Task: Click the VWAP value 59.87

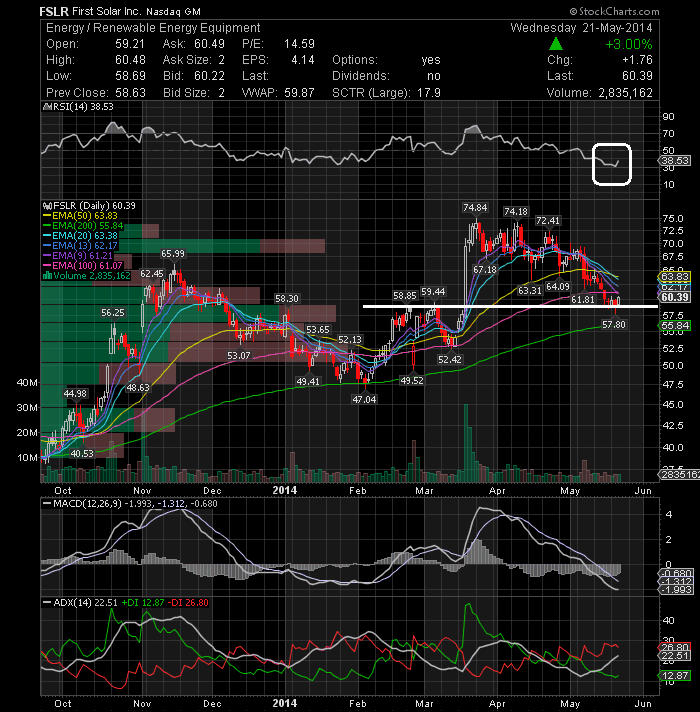Action: tap(299, 93)
